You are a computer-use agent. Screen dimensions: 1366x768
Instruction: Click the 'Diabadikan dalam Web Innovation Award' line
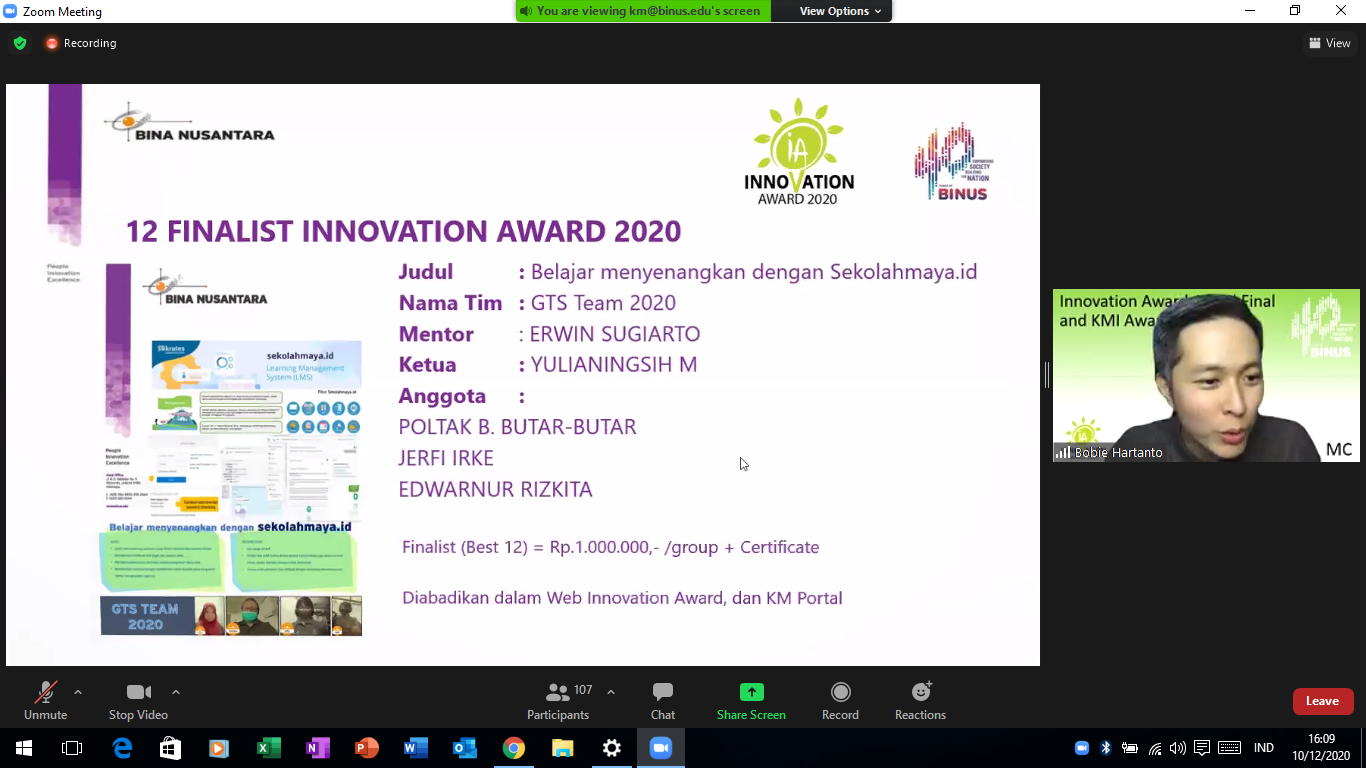click(x=622, y=598)
